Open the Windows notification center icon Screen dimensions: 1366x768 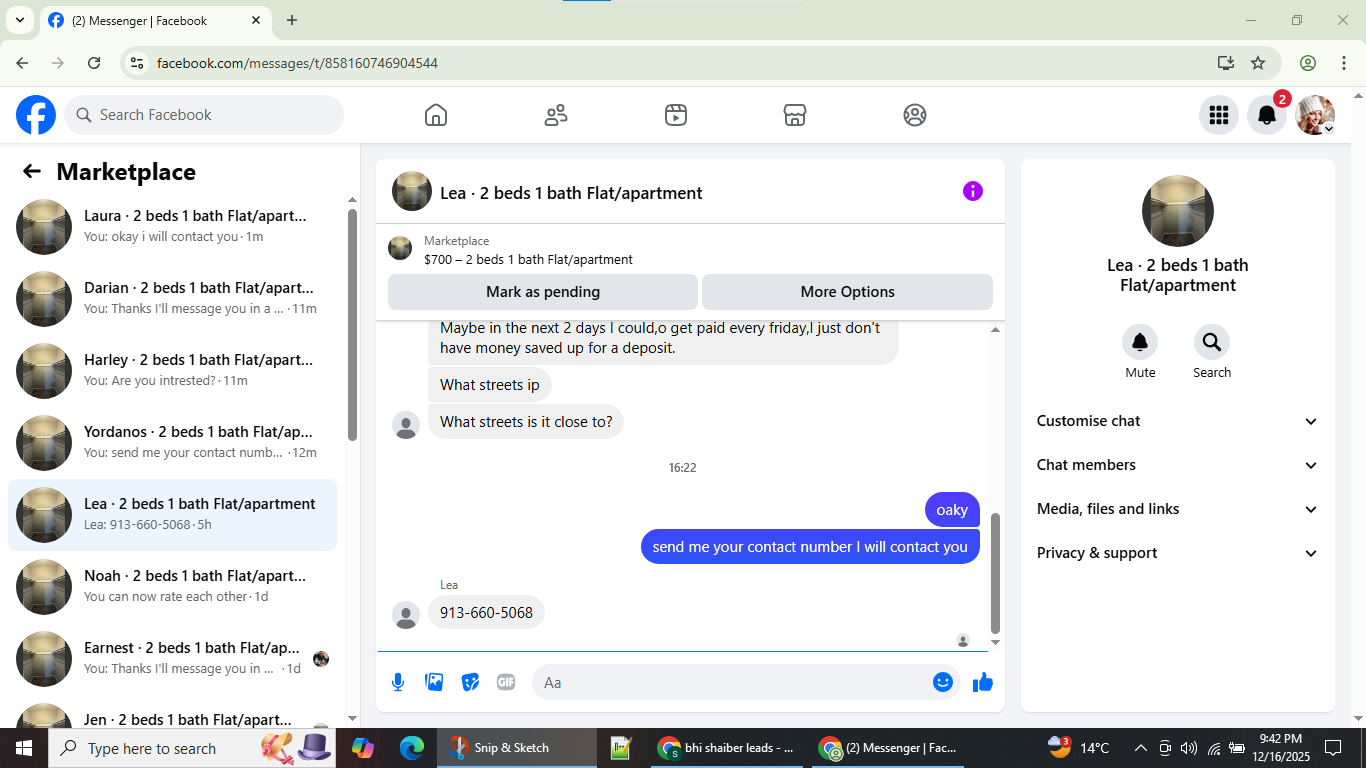tap(1333, 748)
